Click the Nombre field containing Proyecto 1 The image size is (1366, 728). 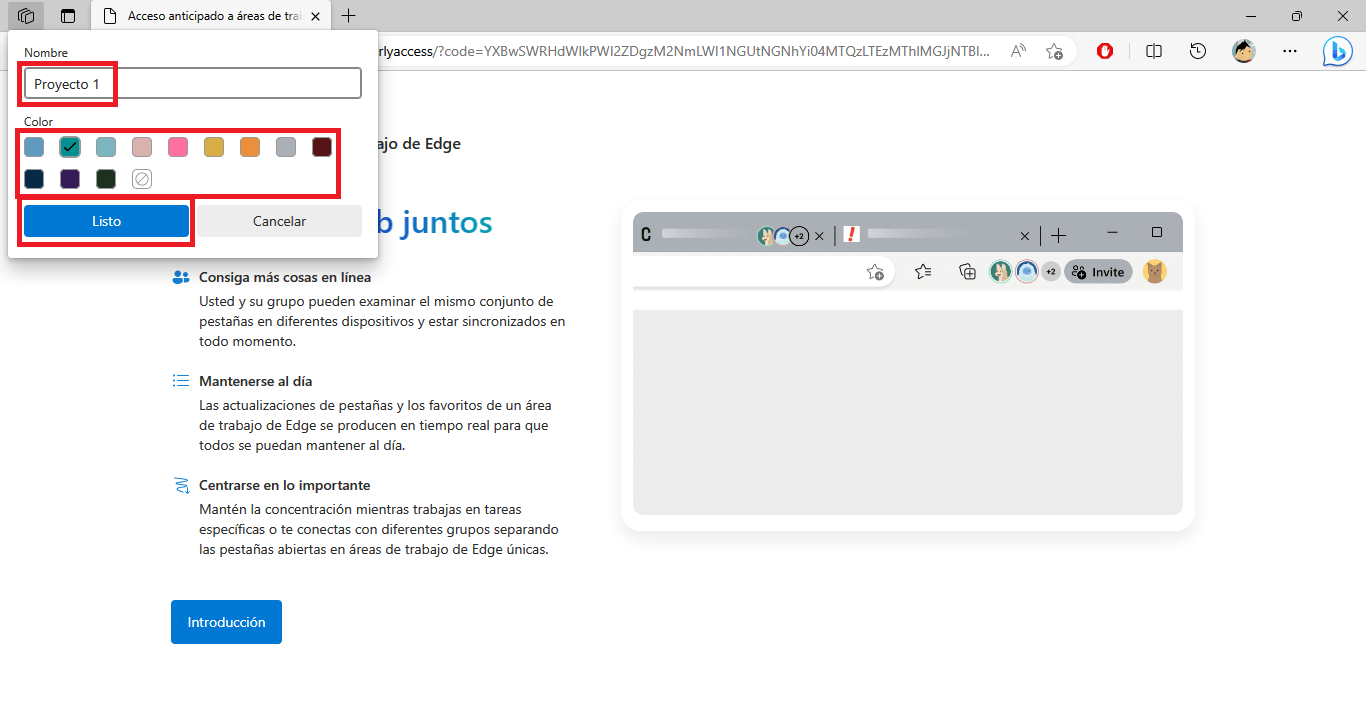tap(193, 83)
